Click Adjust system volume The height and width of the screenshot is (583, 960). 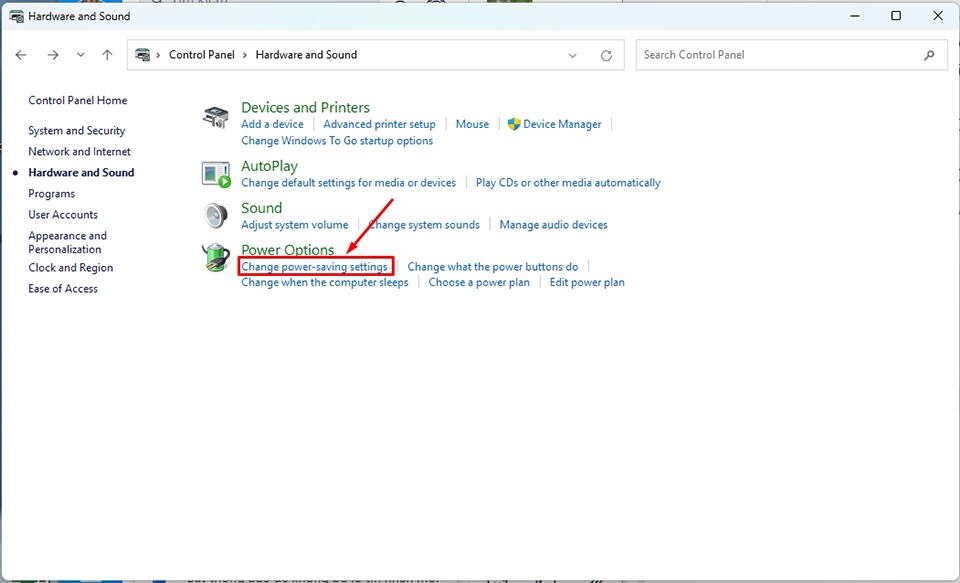tap(294, 225)
